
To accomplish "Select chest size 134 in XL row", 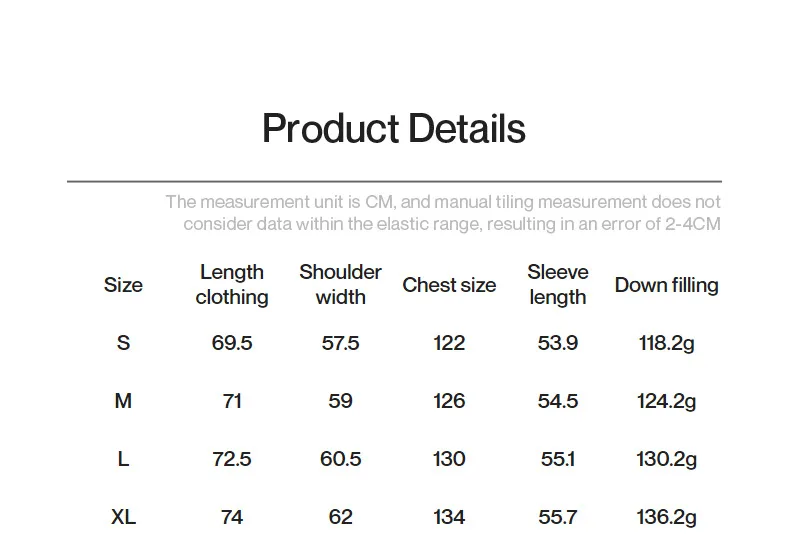I will click(x=449, y=517).
